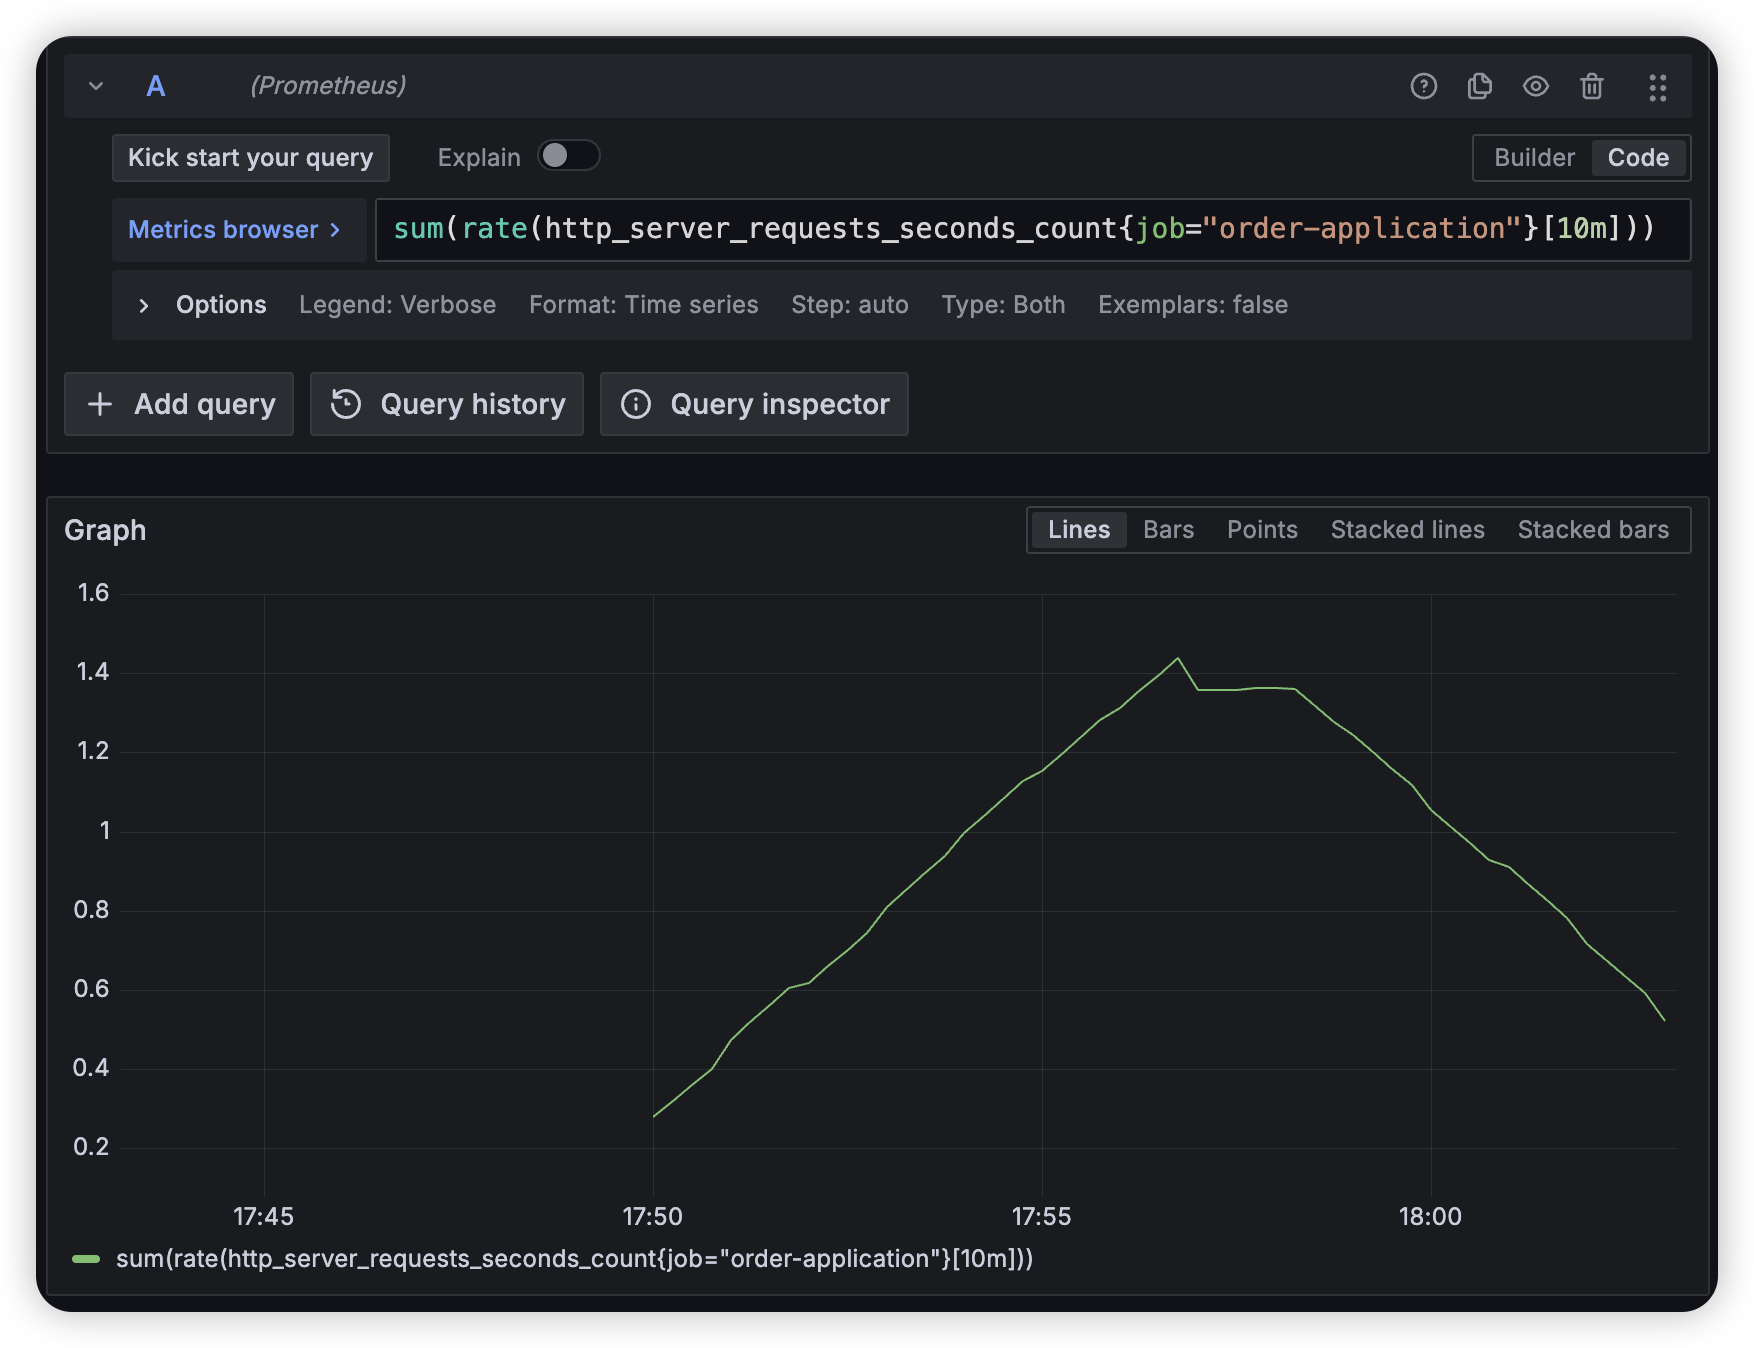Click the peak of the green graph line
This screenshot has height=1348, width=1754.
tap(1178, 659)
